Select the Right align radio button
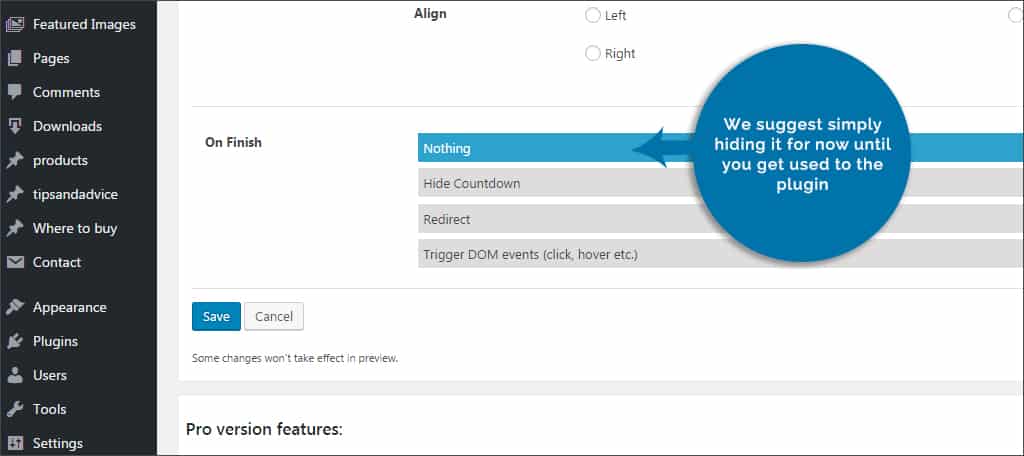 point(593,53)
